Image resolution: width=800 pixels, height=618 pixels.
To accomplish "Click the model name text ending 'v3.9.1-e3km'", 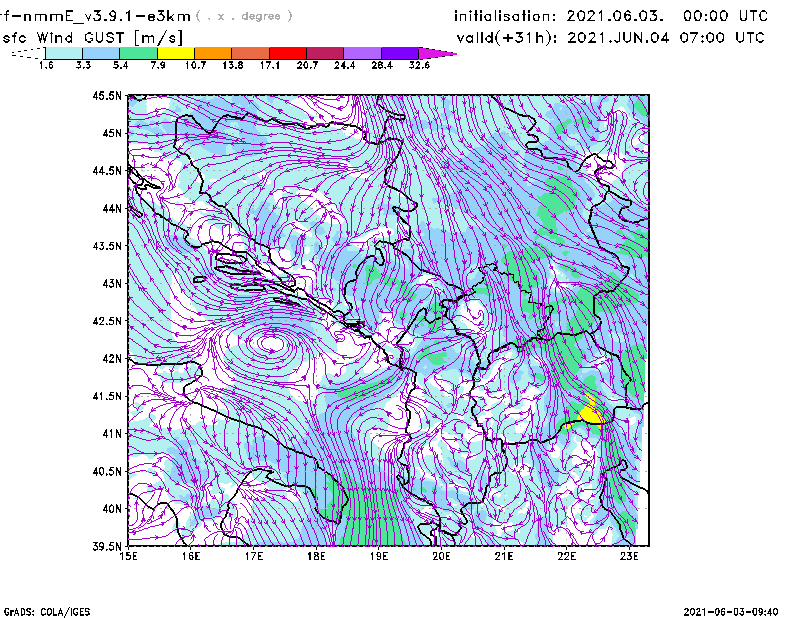I will tap(95, 16).
